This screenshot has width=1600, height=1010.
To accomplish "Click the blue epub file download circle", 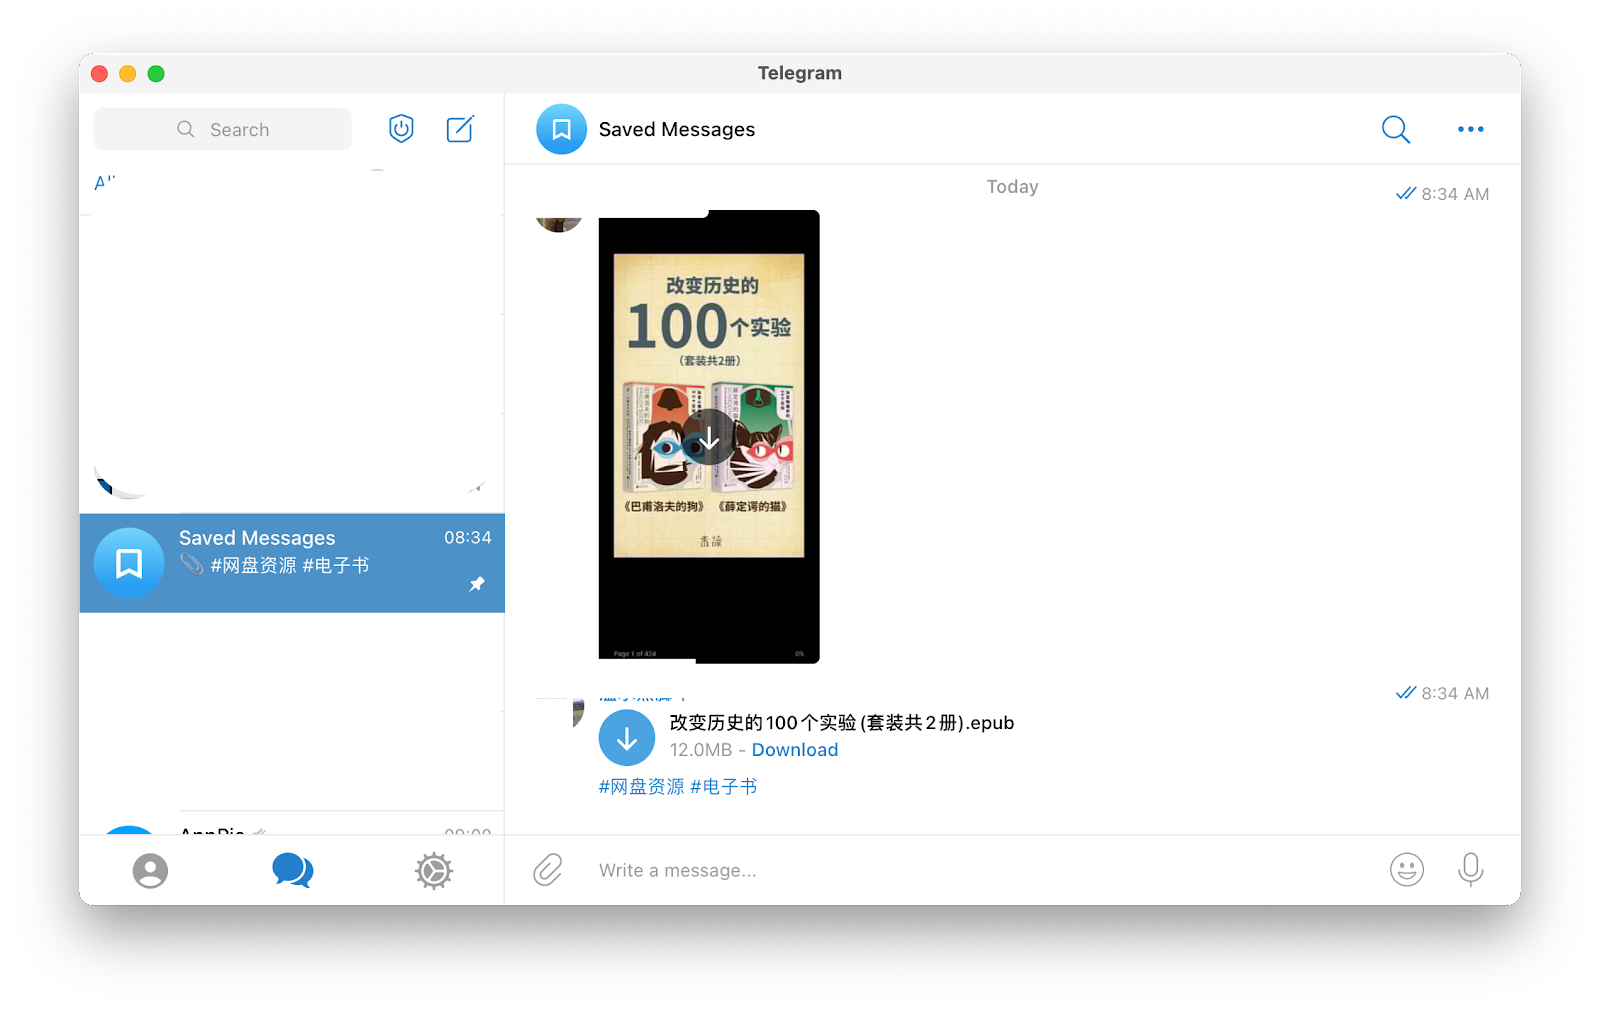I will pos(627,738).
